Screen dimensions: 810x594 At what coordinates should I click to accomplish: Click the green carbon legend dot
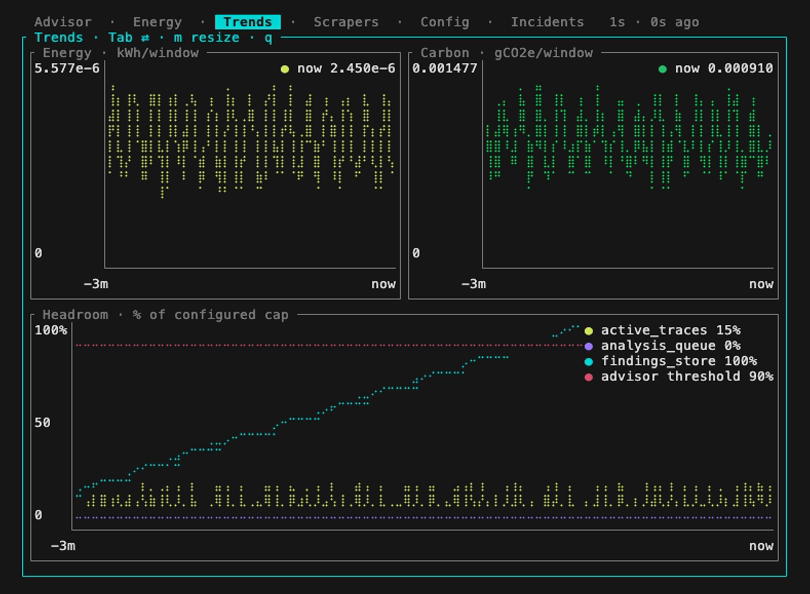[x=663, y=69]
